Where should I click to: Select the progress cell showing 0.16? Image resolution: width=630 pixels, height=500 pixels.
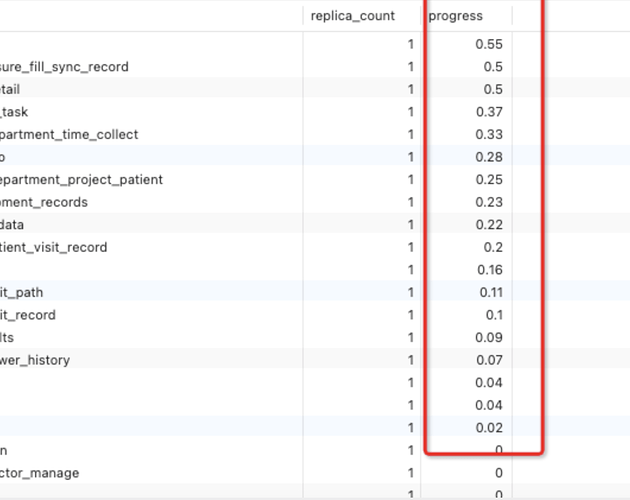[466, 270]
